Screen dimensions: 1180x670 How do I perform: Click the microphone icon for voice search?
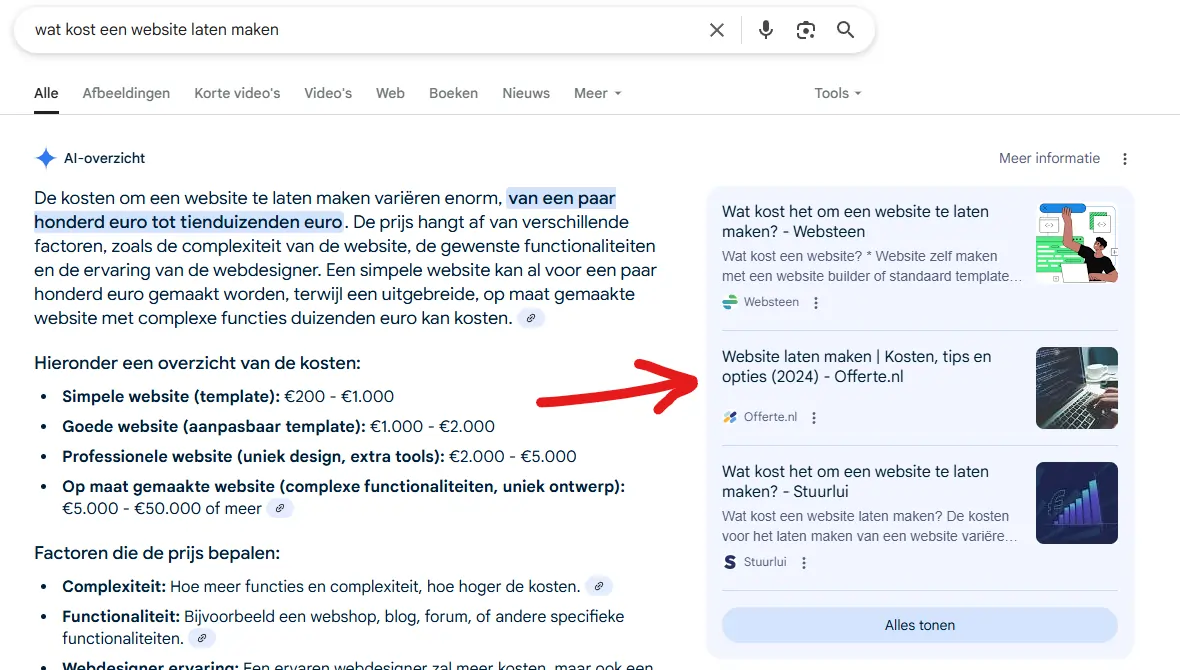(765, 30)
